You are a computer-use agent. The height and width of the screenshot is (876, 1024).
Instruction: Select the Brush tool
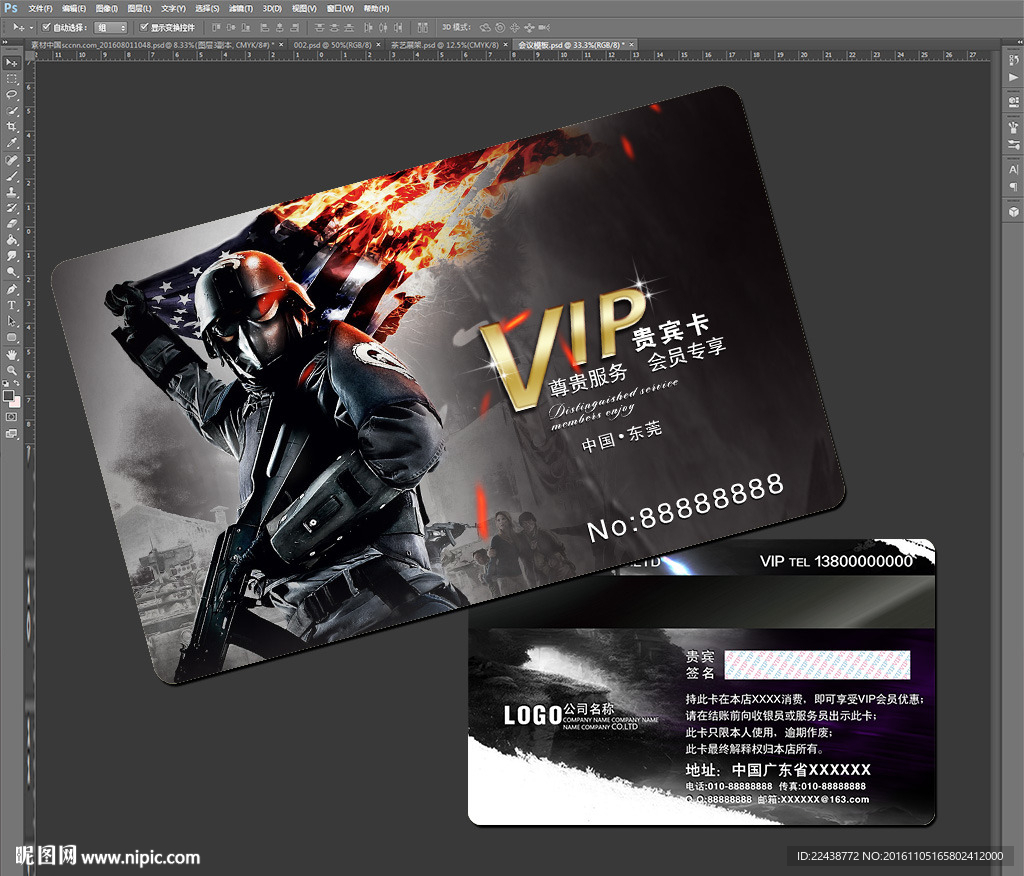click(x=12, y=176)
